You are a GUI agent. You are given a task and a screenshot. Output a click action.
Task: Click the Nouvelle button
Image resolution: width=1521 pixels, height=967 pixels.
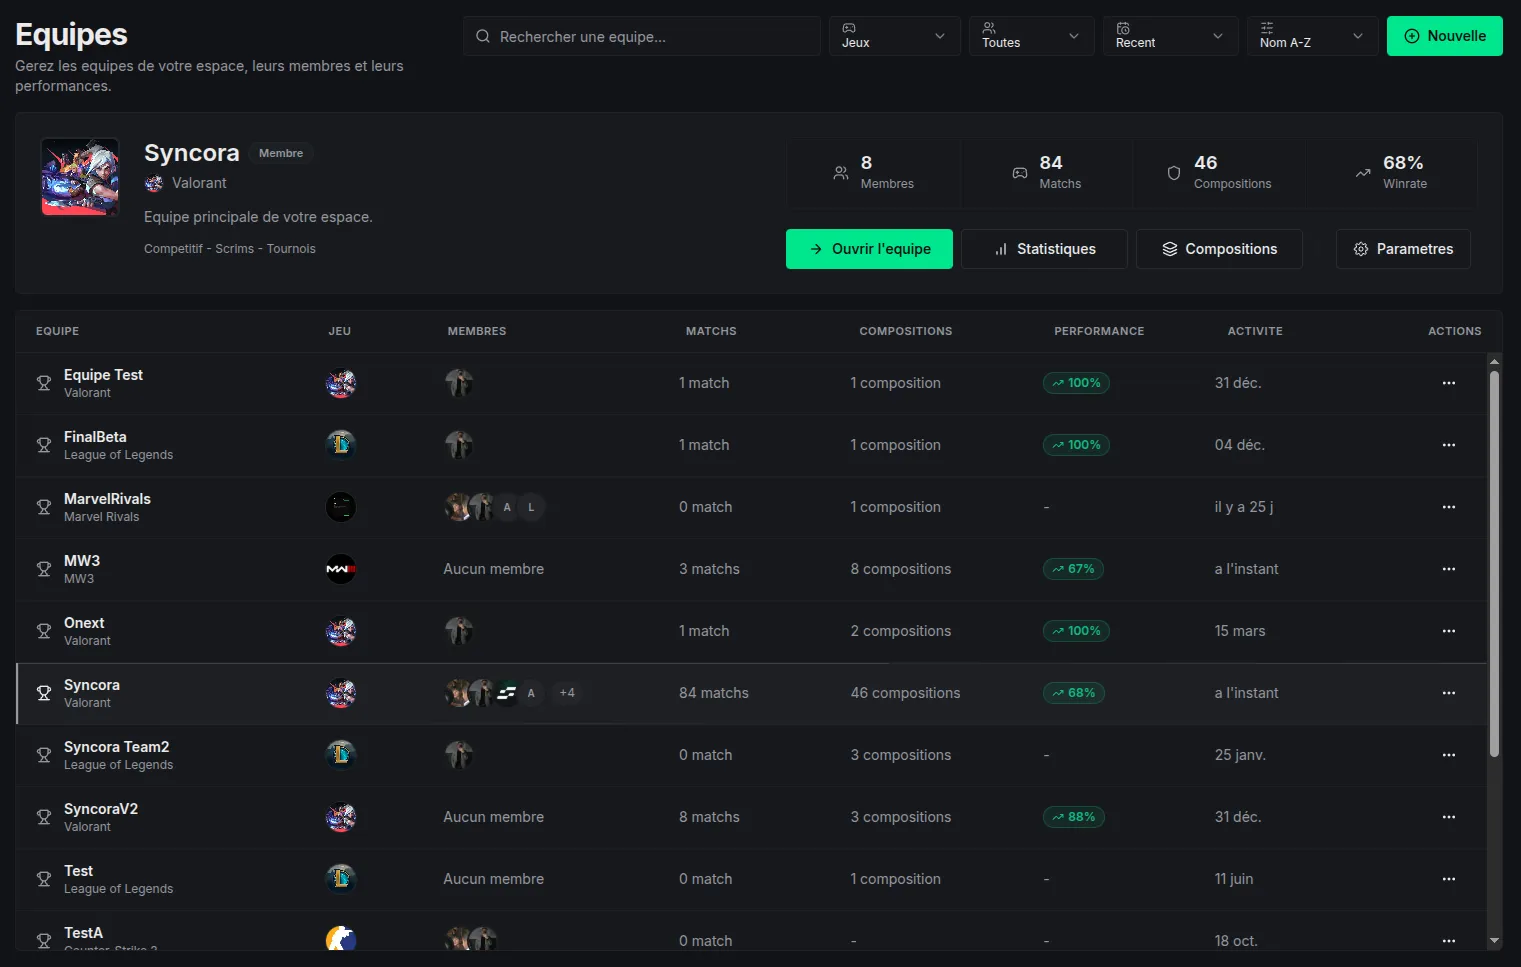pos(1444,36)
